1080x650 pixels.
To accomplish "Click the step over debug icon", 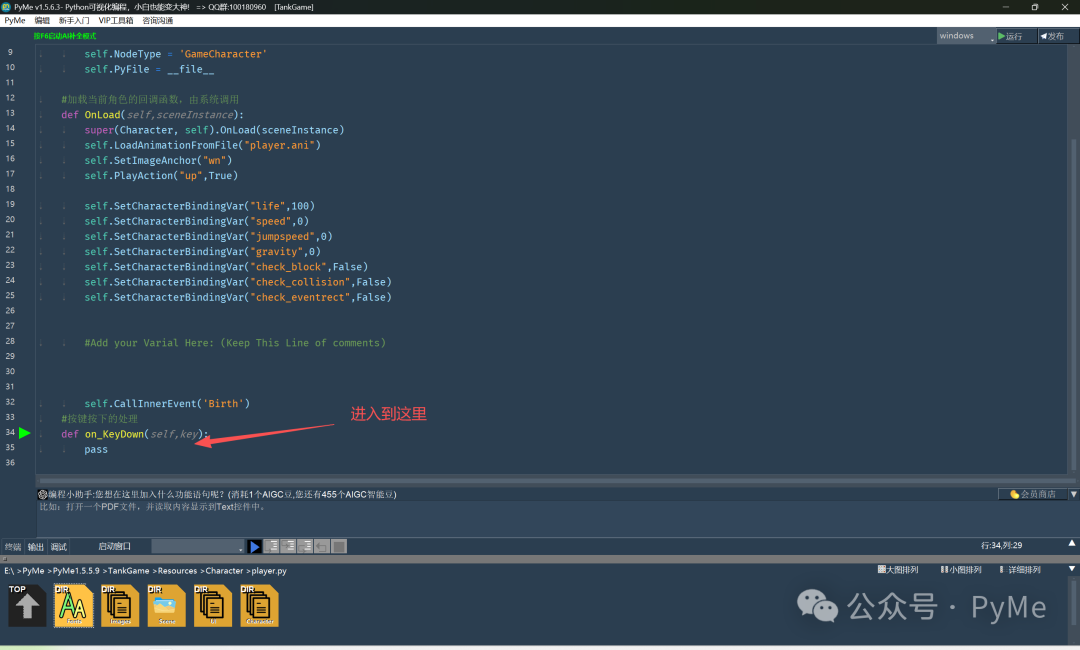I will (x=271, y=546).
